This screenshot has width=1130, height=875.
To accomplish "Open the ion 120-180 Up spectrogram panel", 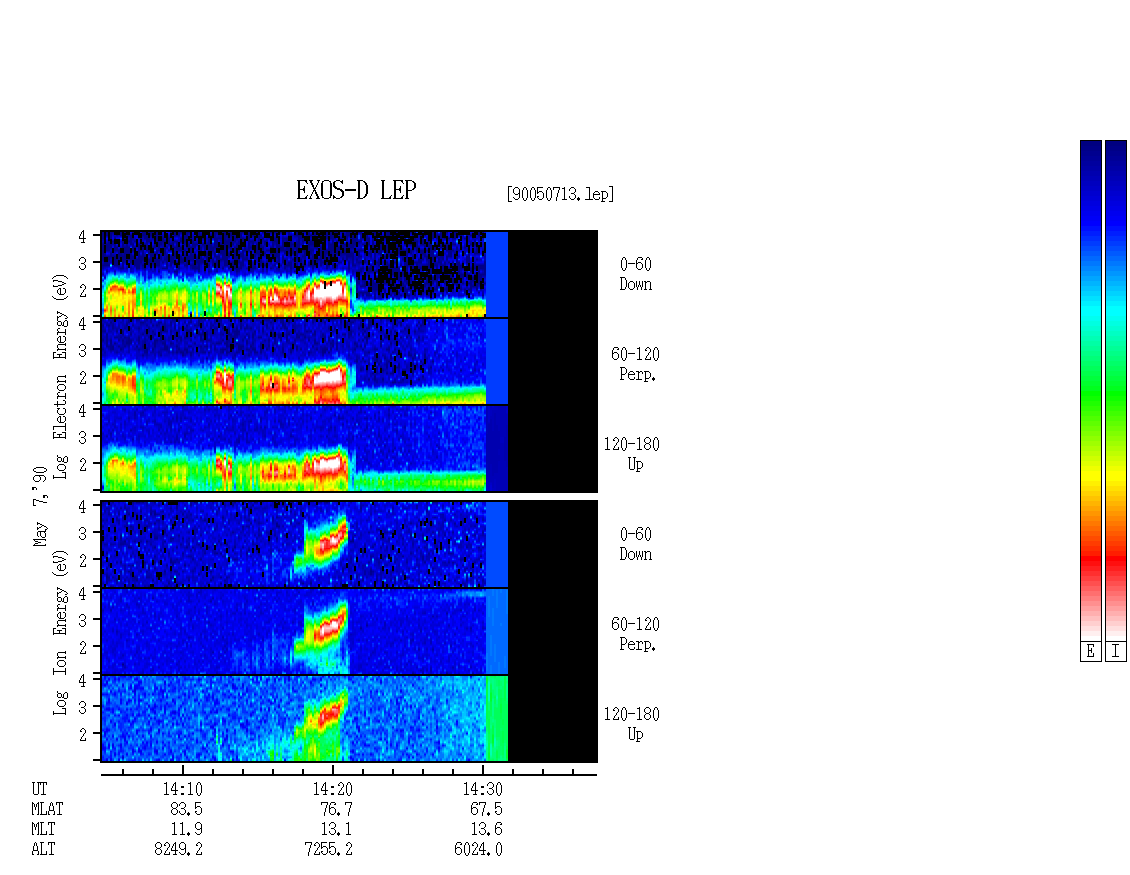I will [x=349, y=719].
